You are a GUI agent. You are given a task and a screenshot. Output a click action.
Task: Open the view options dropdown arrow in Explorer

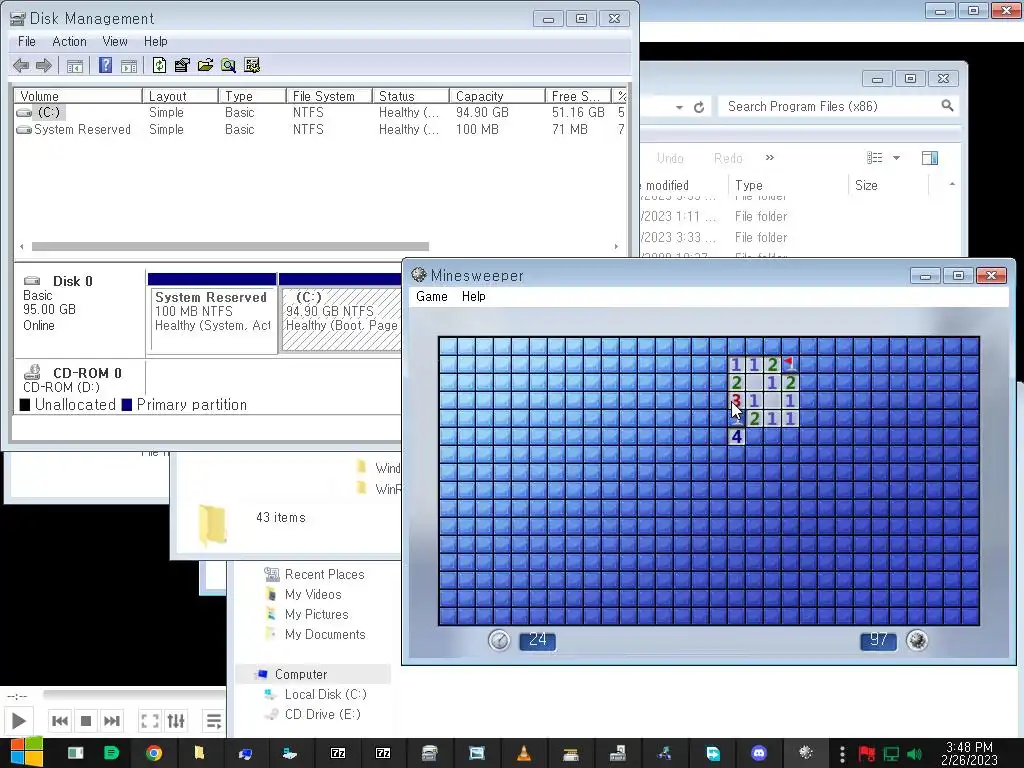click(897, 158)
